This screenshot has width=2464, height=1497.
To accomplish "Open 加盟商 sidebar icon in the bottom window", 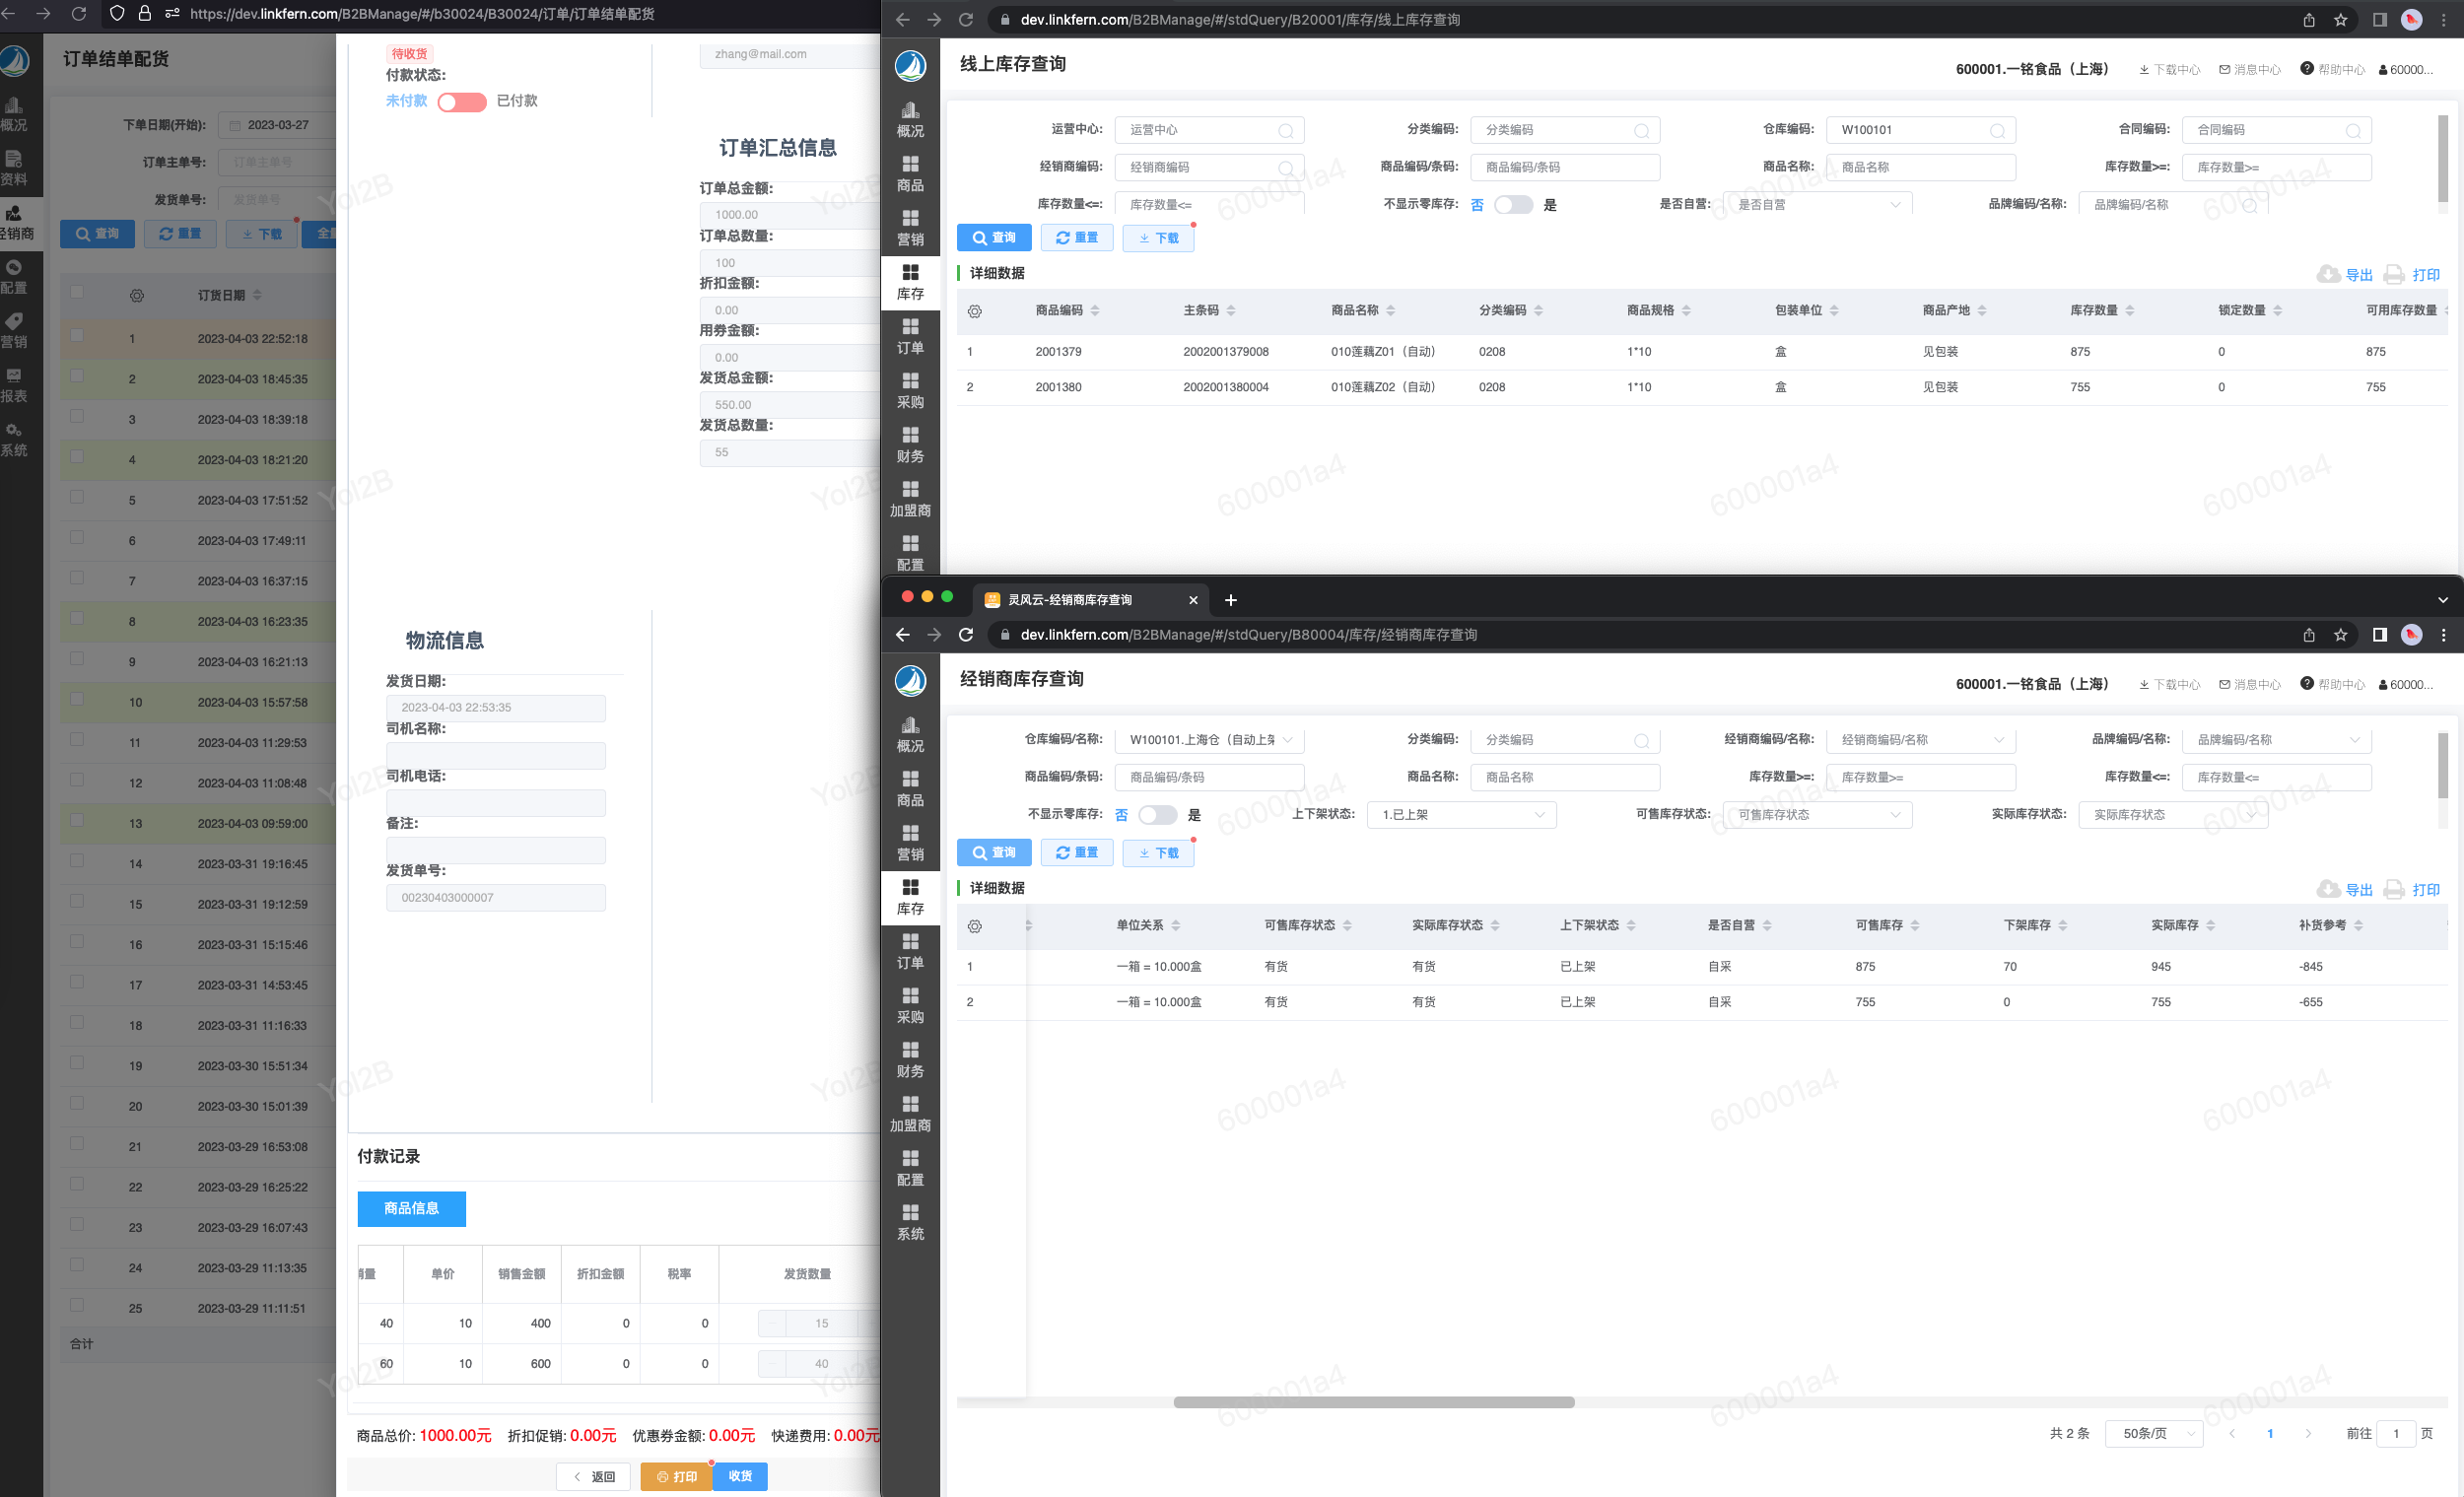I will click(909, 1113).
